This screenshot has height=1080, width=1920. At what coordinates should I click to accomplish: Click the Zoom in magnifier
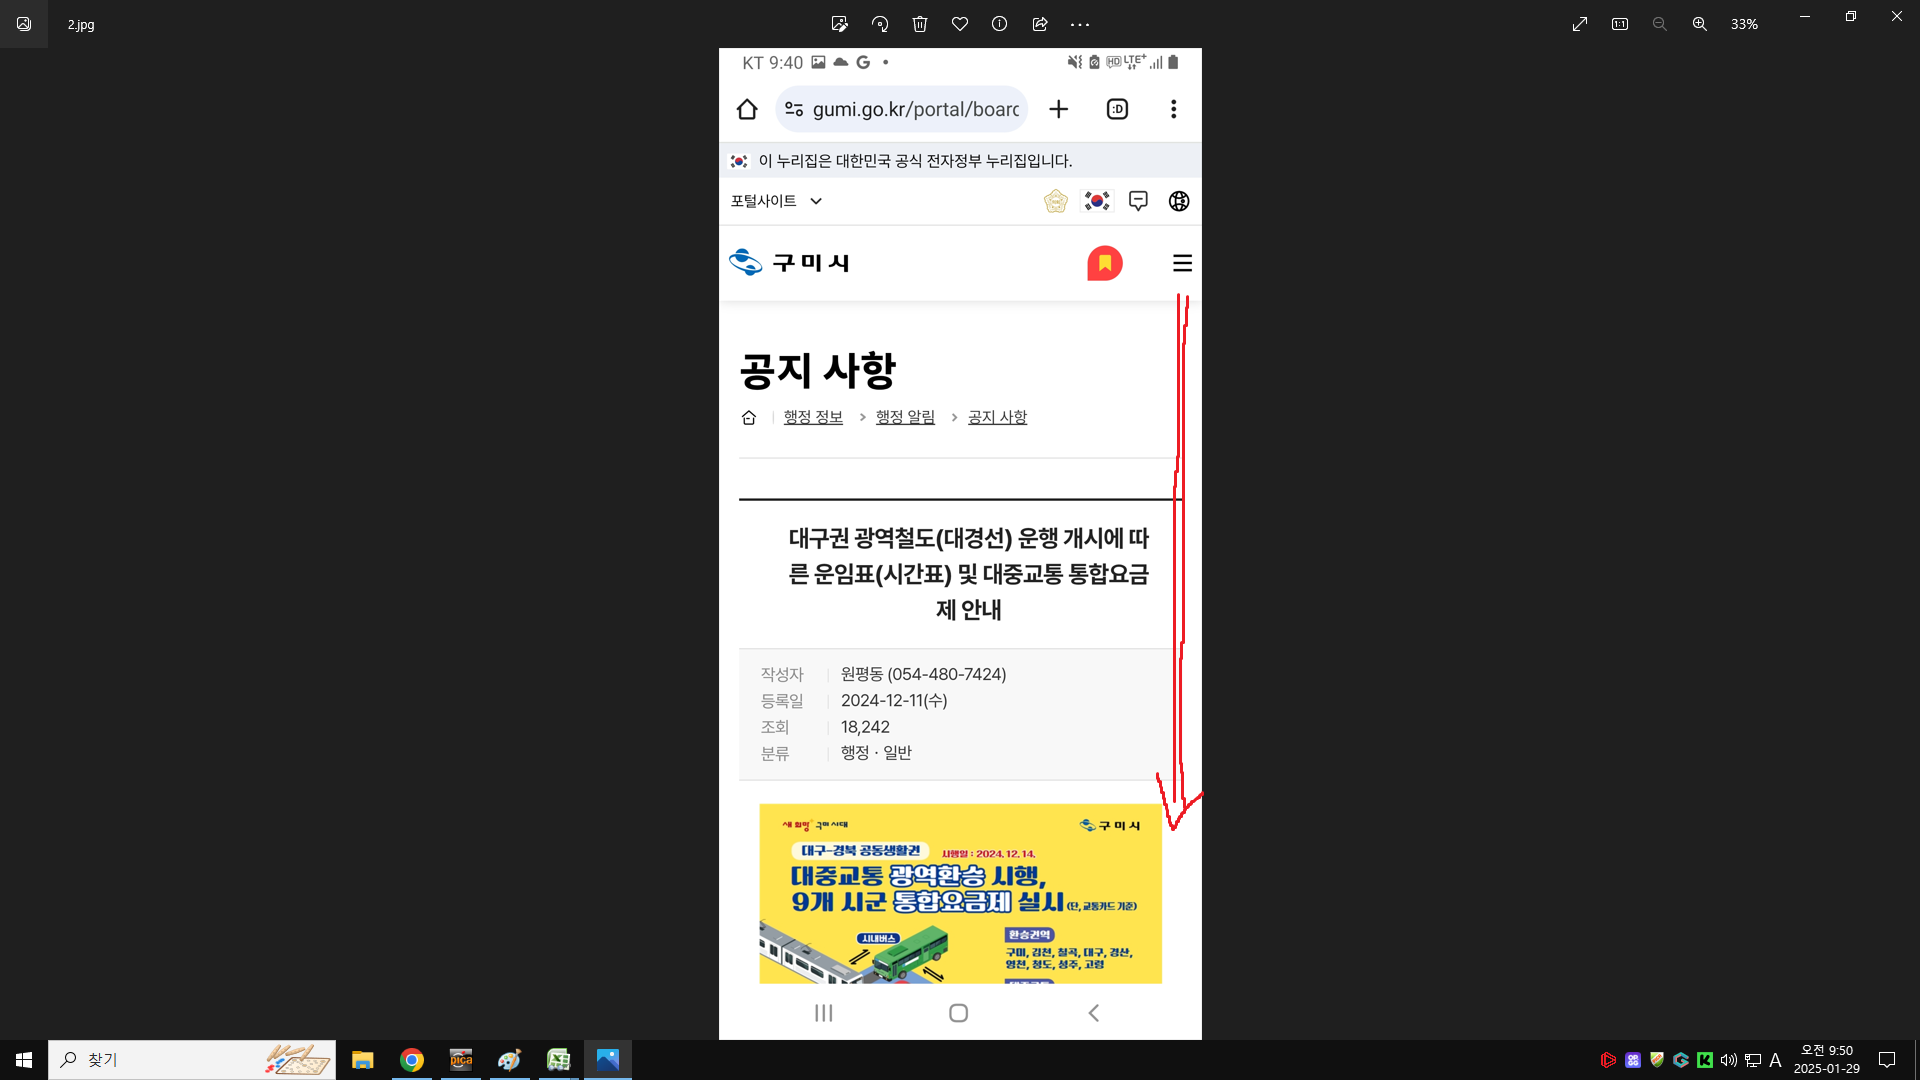(1700, 24)
